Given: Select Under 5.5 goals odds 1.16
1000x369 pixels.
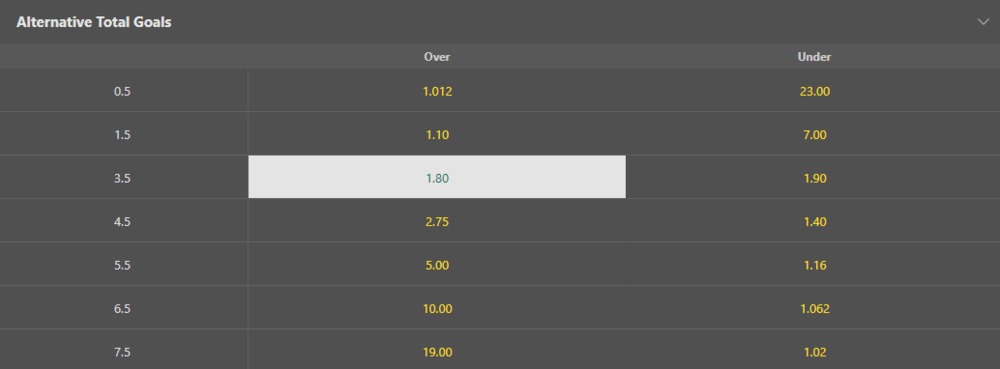Looking at the screenshot, I should coord(814,264).
